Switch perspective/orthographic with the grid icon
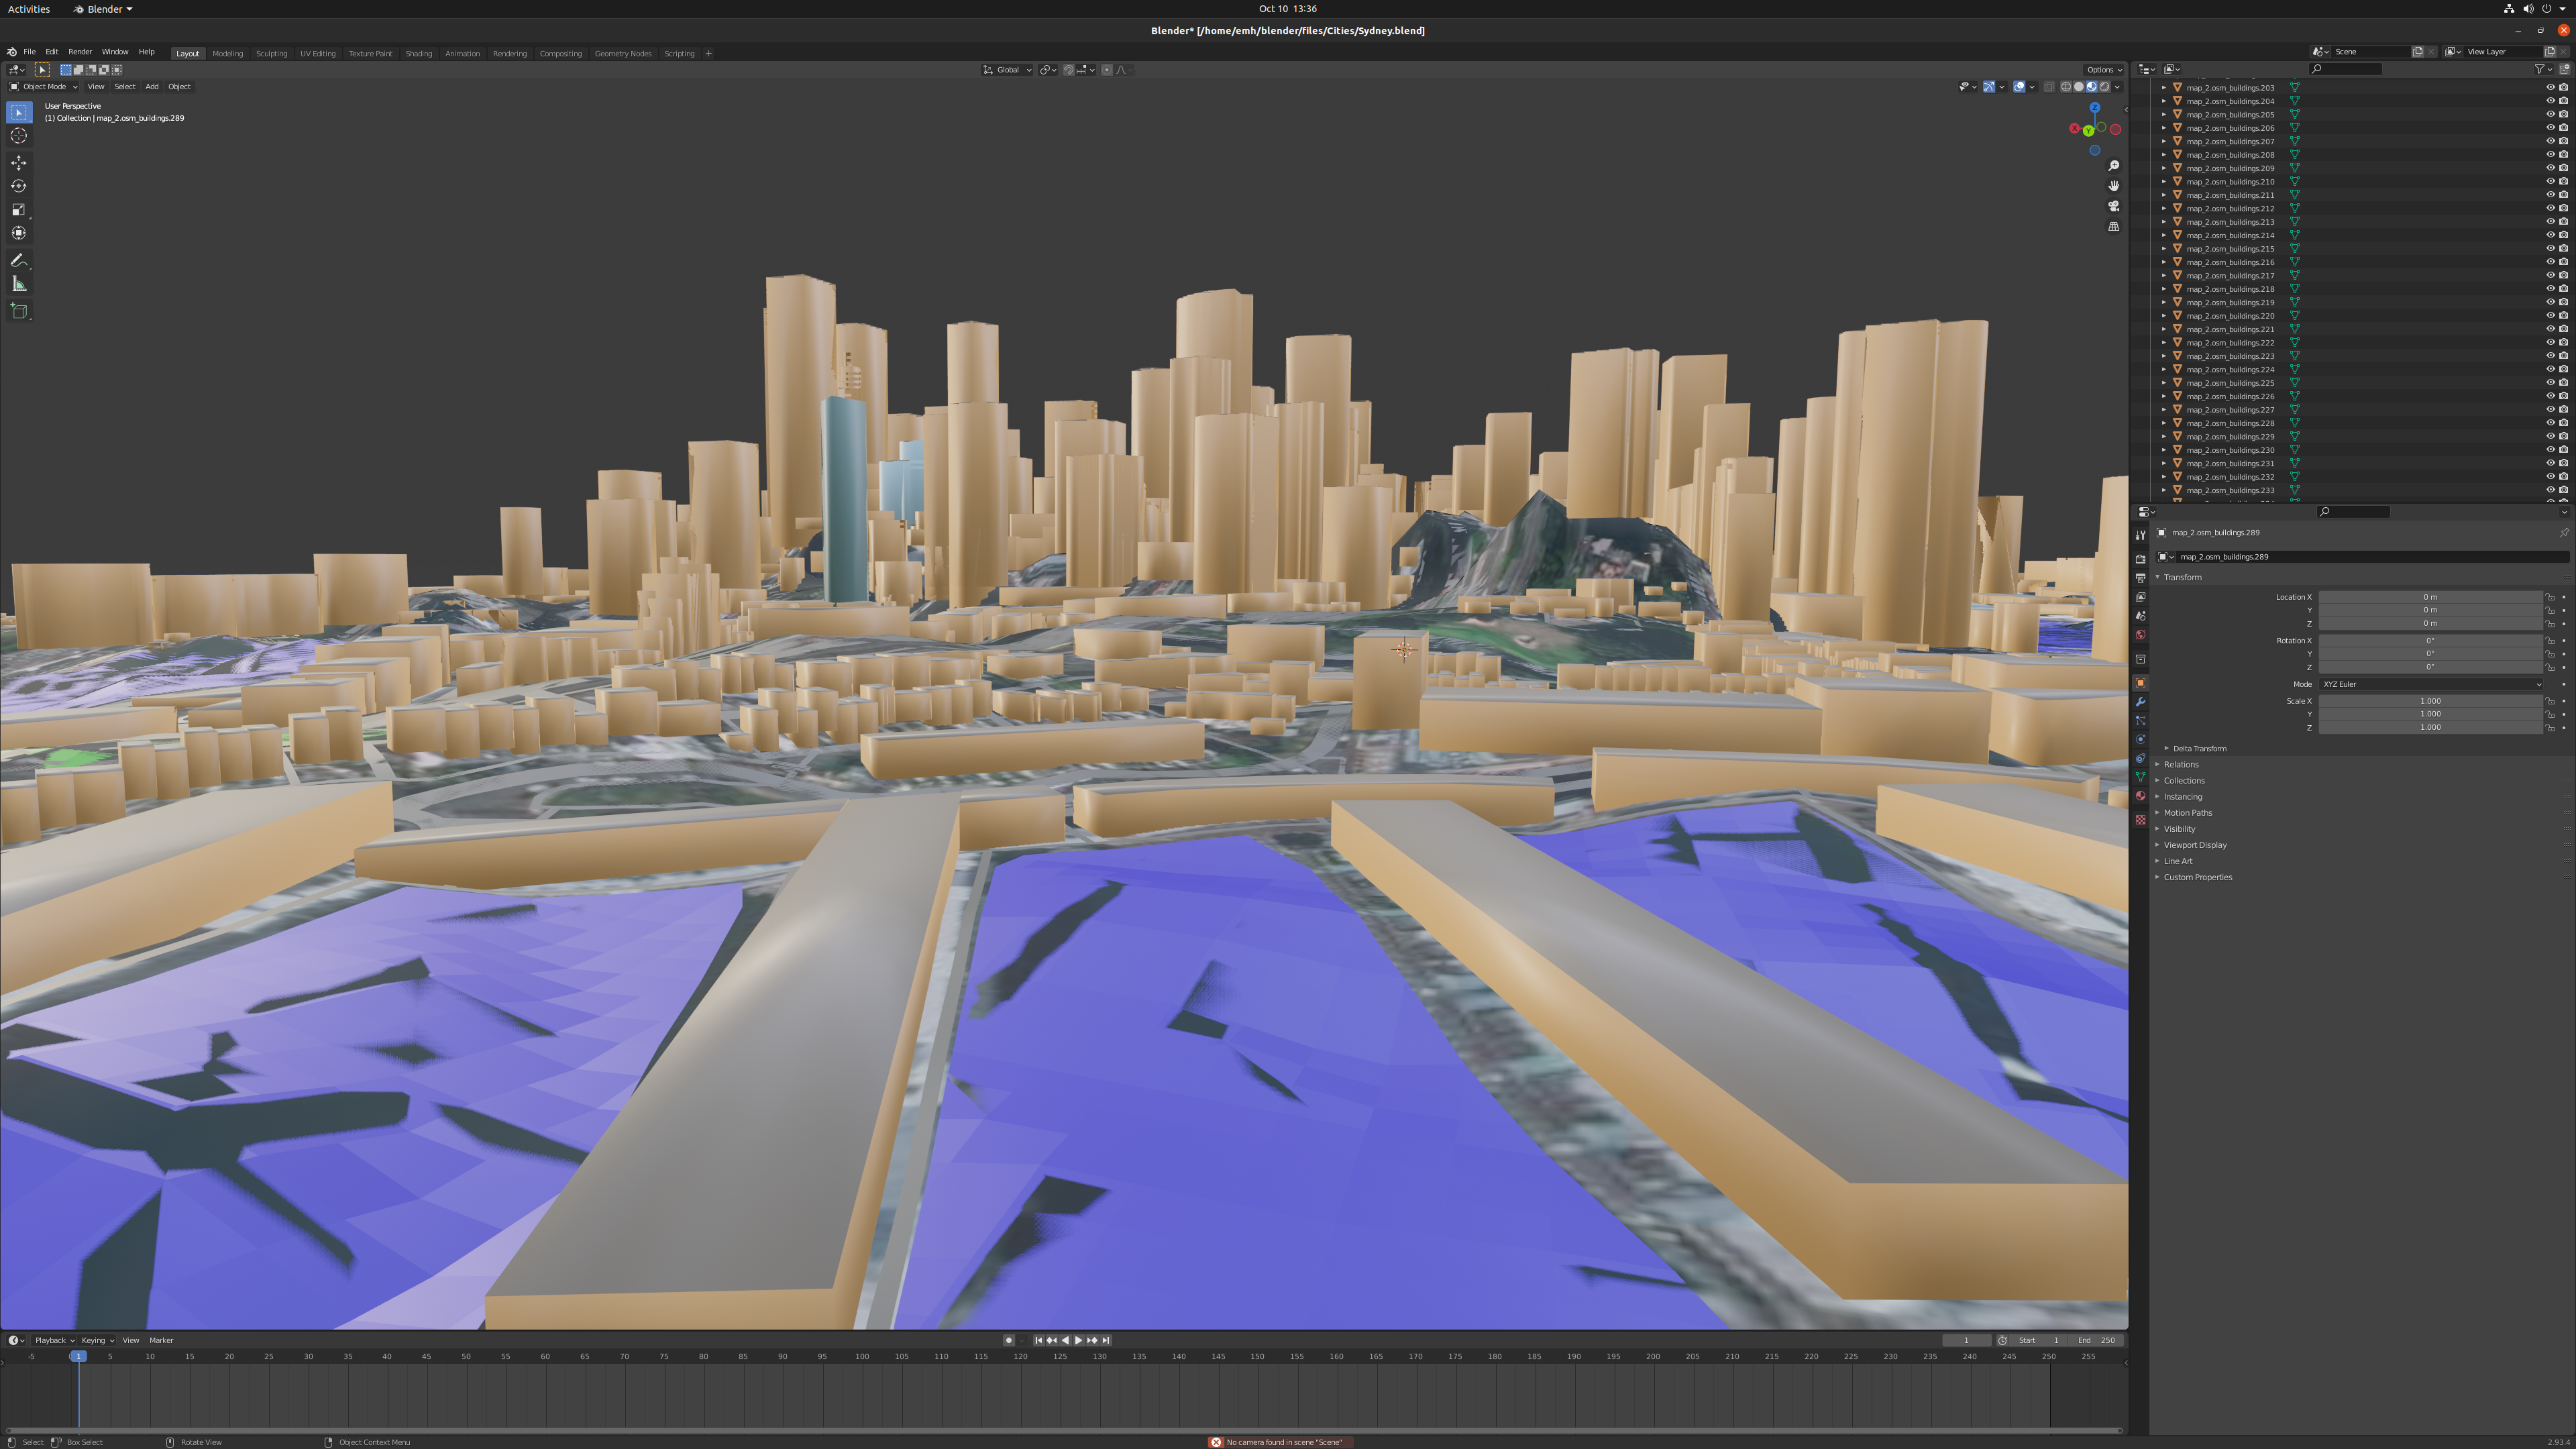 click(x=2113, y=226)
